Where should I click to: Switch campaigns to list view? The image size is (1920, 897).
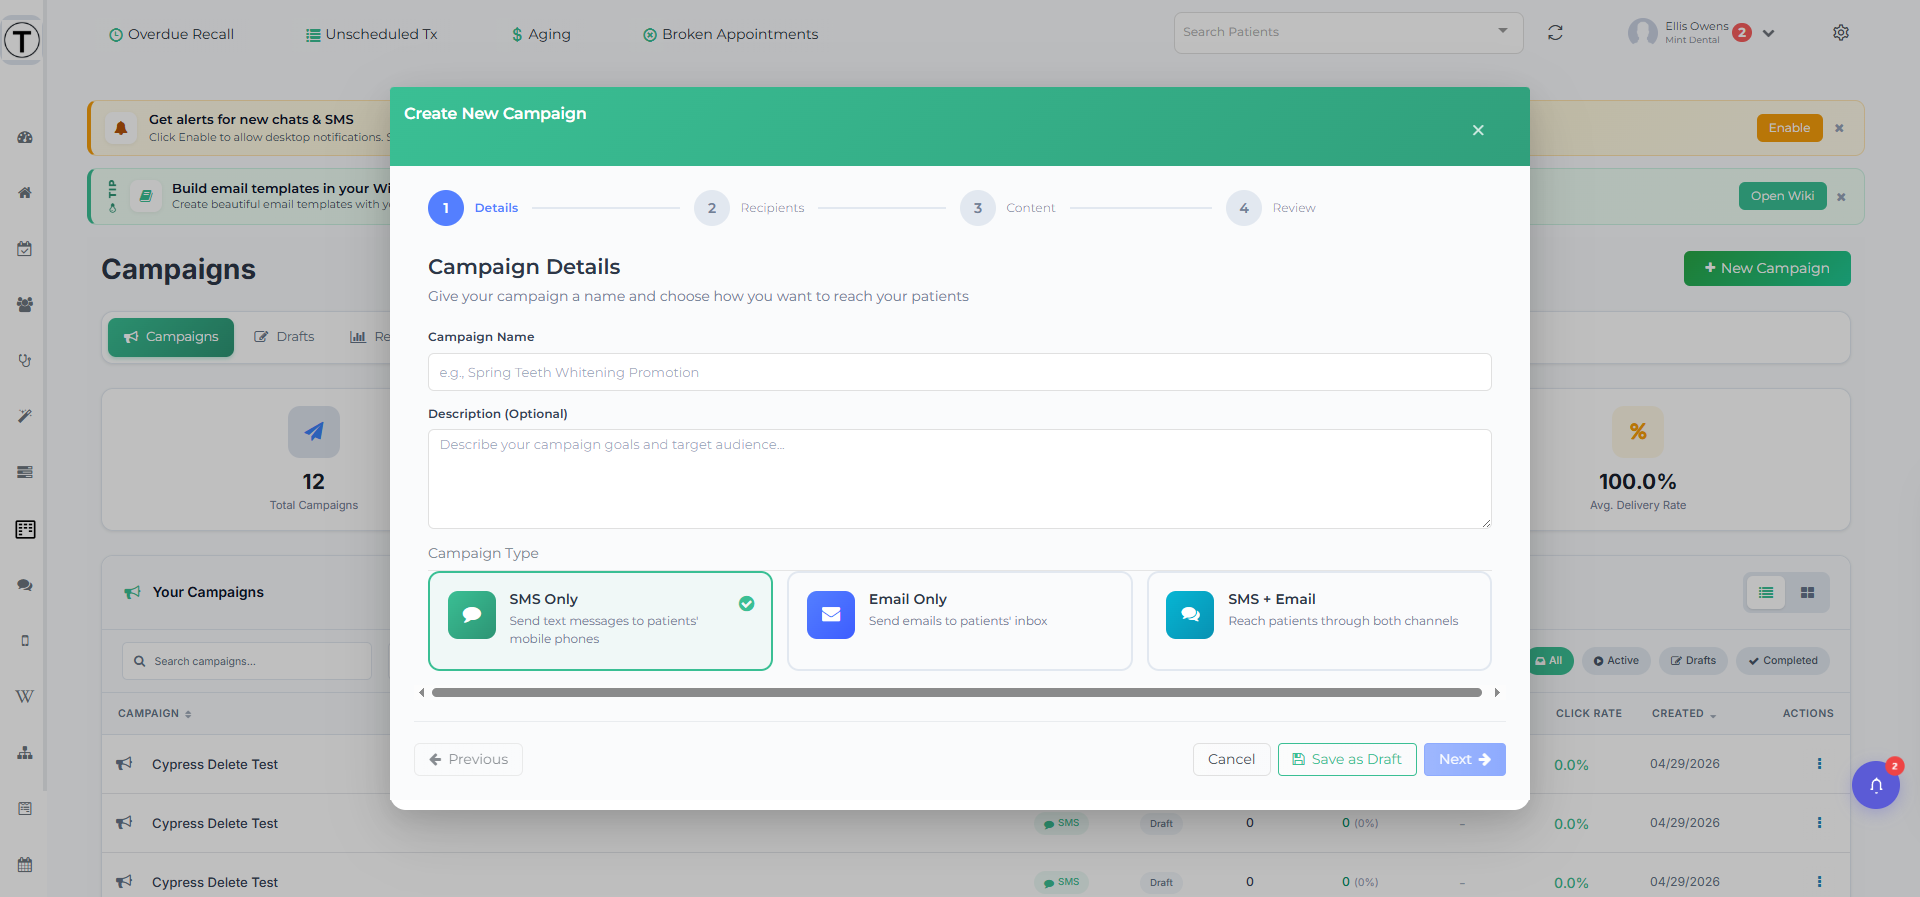point(1766,593)
